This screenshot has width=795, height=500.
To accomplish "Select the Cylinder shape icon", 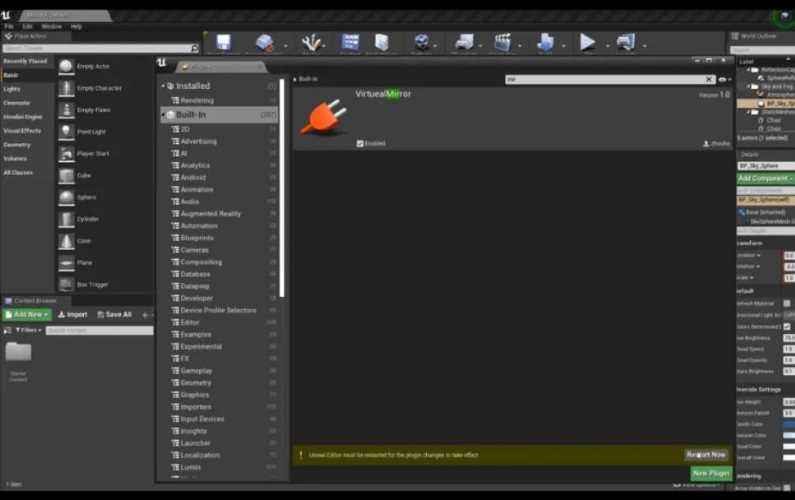I will [66, 219].
